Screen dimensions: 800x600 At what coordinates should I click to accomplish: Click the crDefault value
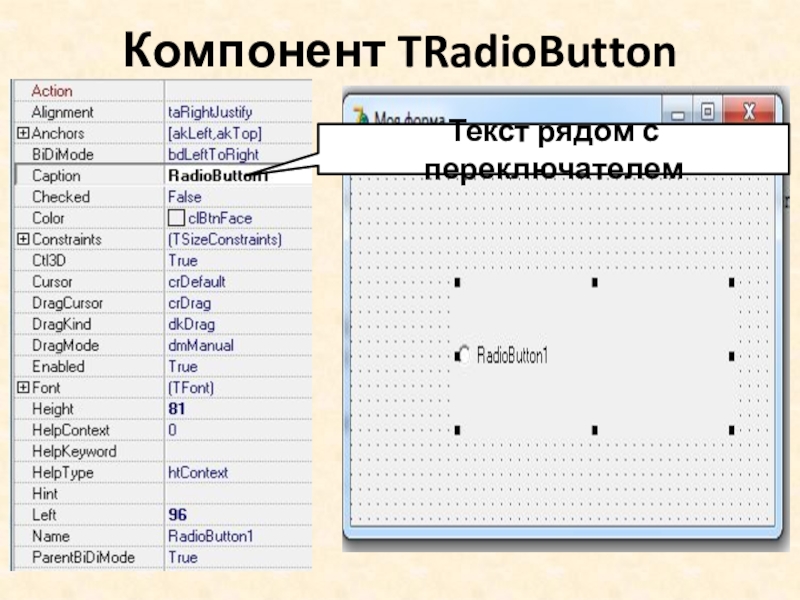click(197, 282)
